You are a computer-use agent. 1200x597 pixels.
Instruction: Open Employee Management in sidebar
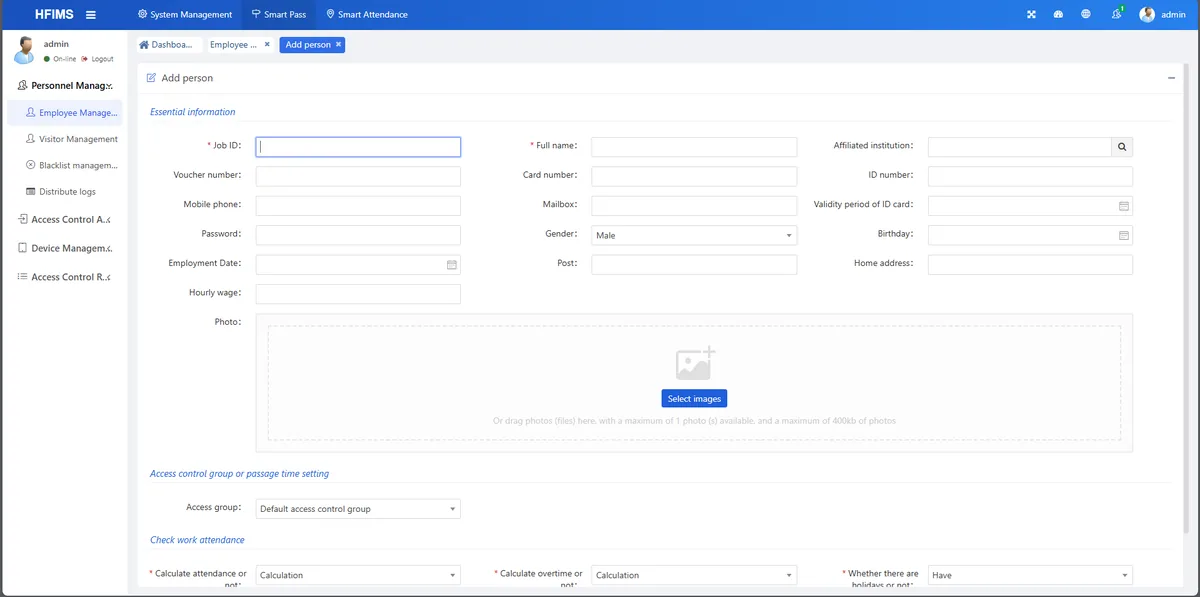click(x=65, y=113)
